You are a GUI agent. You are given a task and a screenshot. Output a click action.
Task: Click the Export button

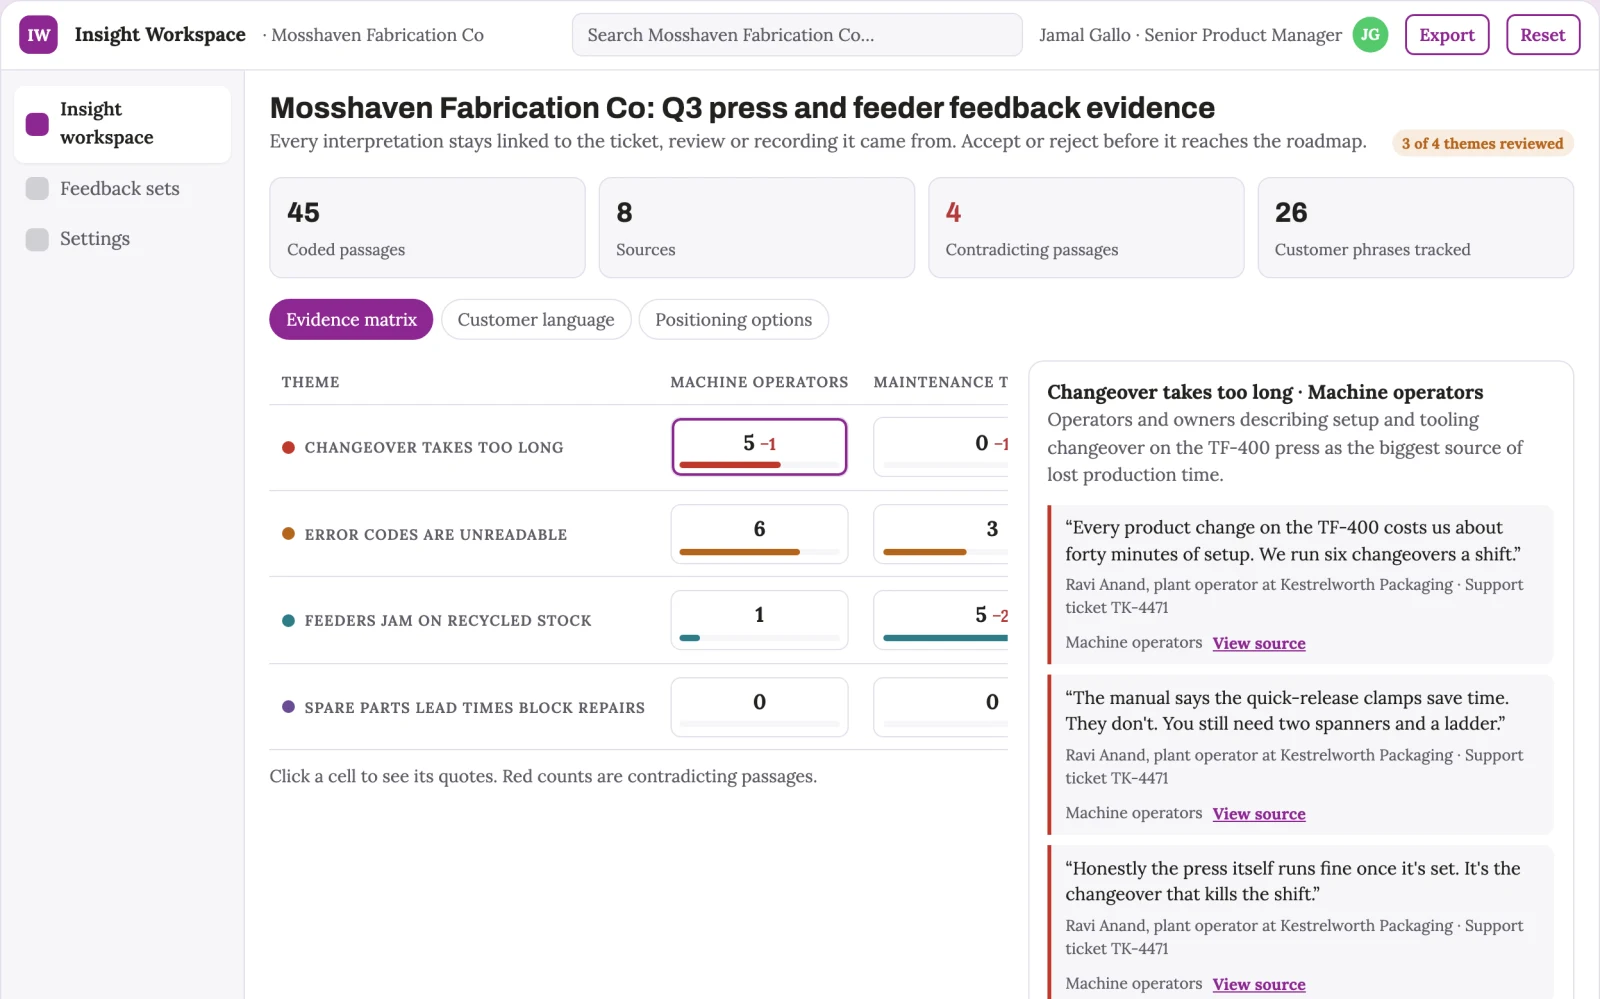pyautogui.click(x=1447, y=35)
